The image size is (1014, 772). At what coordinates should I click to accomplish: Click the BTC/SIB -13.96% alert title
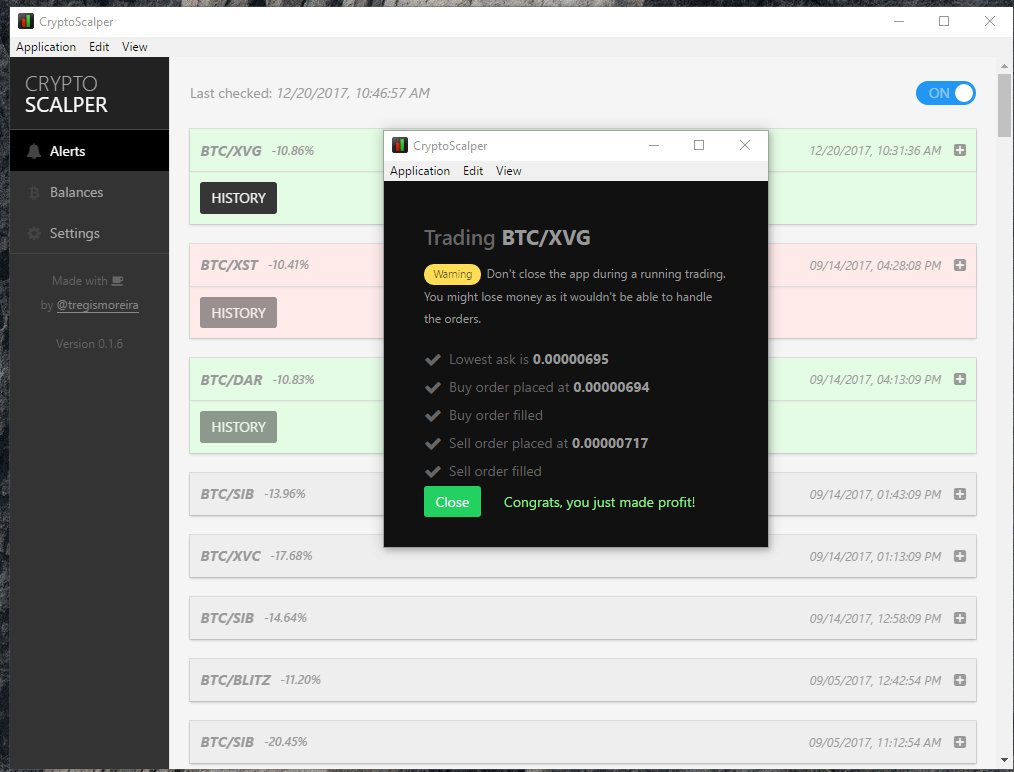click(227, 494)
